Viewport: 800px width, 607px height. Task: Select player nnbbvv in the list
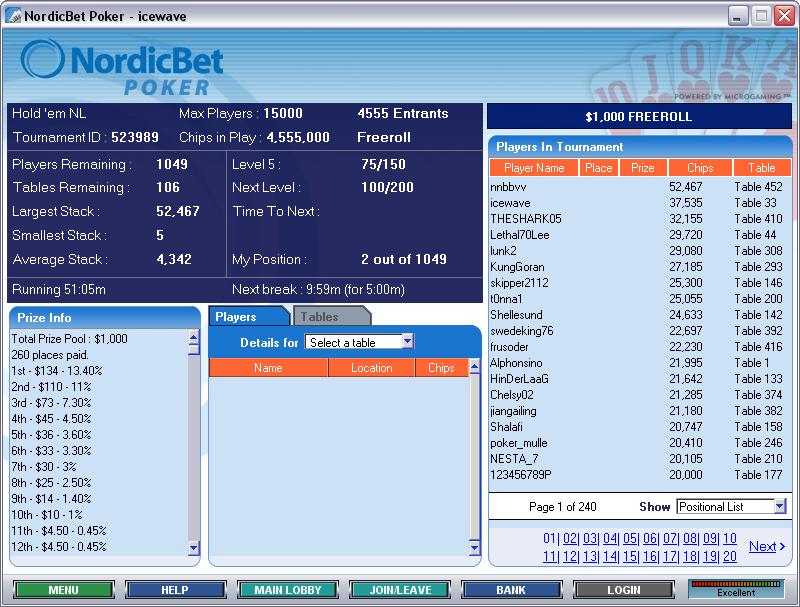pos(640,187)
